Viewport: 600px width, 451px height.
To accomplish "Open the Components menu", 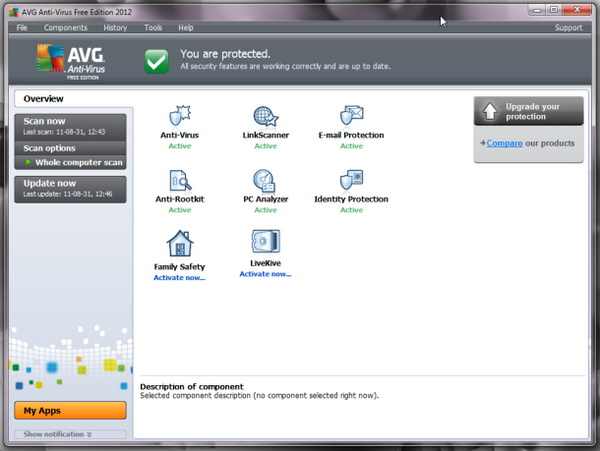I will pos(65,28).
